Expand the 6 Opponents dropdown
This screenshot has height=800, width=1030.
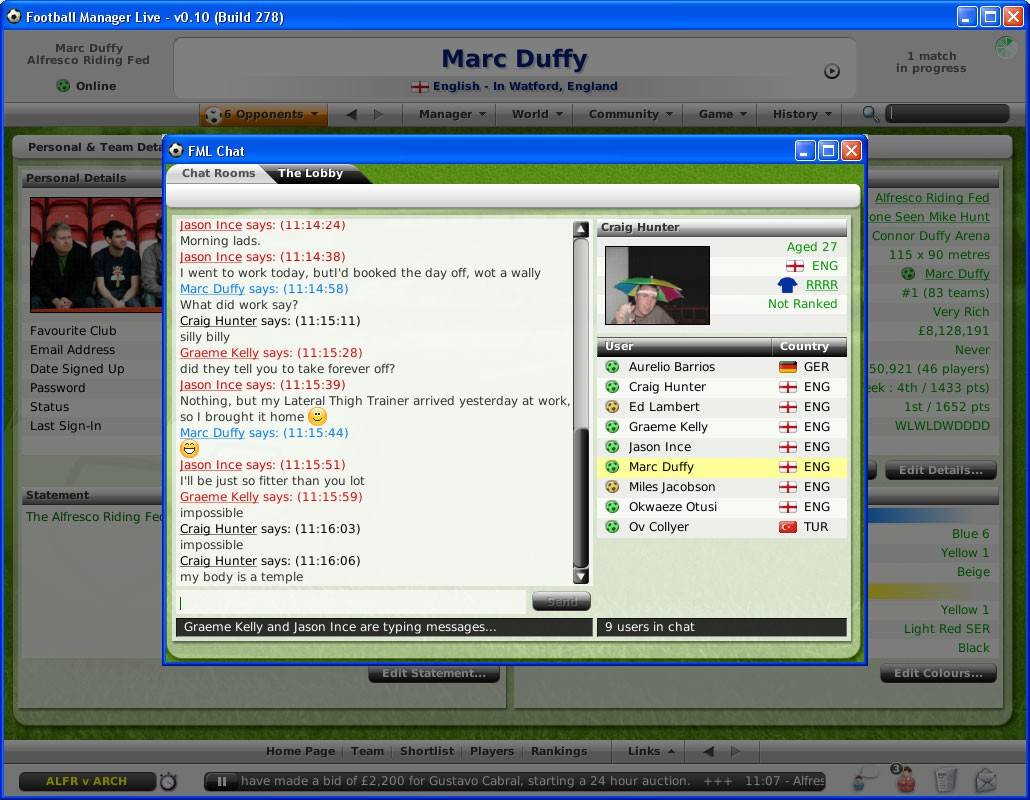(x=263, y=115)
